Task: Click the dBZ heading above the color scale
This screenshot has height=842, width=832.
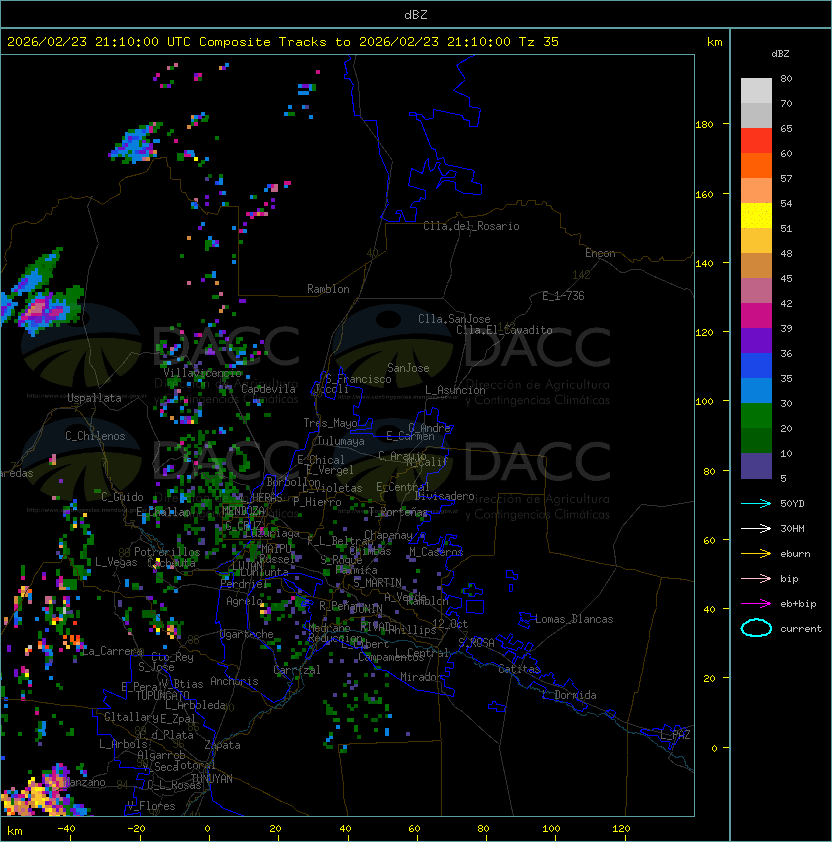Action: tap(780, 54)
